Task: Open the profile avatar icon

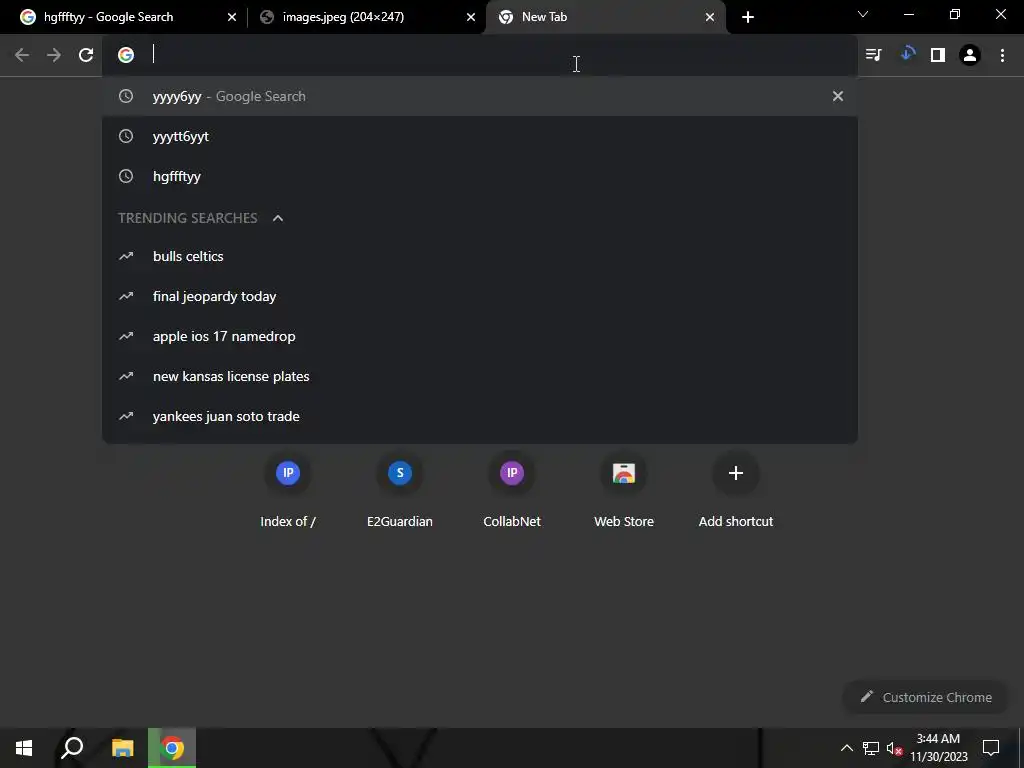Action: pos(970,55)
